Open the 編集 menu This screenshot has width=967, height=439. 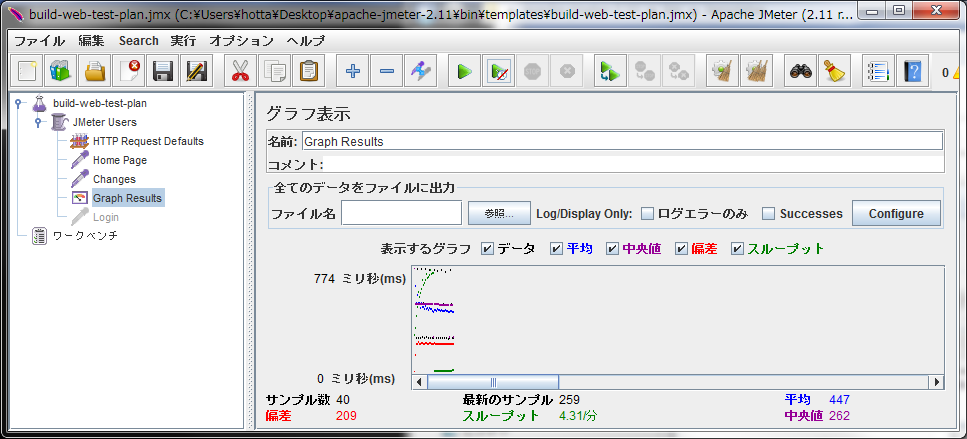coord(91,41)
